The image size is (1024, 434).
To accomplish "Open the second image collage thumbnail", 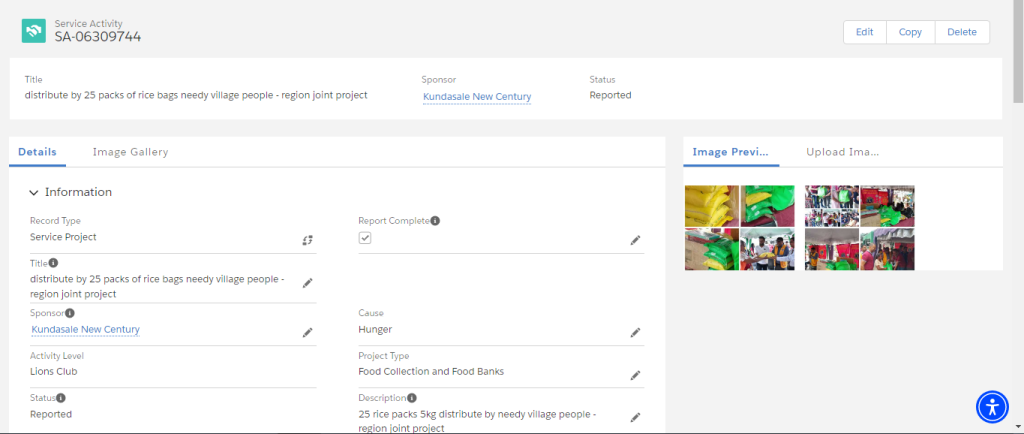I will (860, 228).
